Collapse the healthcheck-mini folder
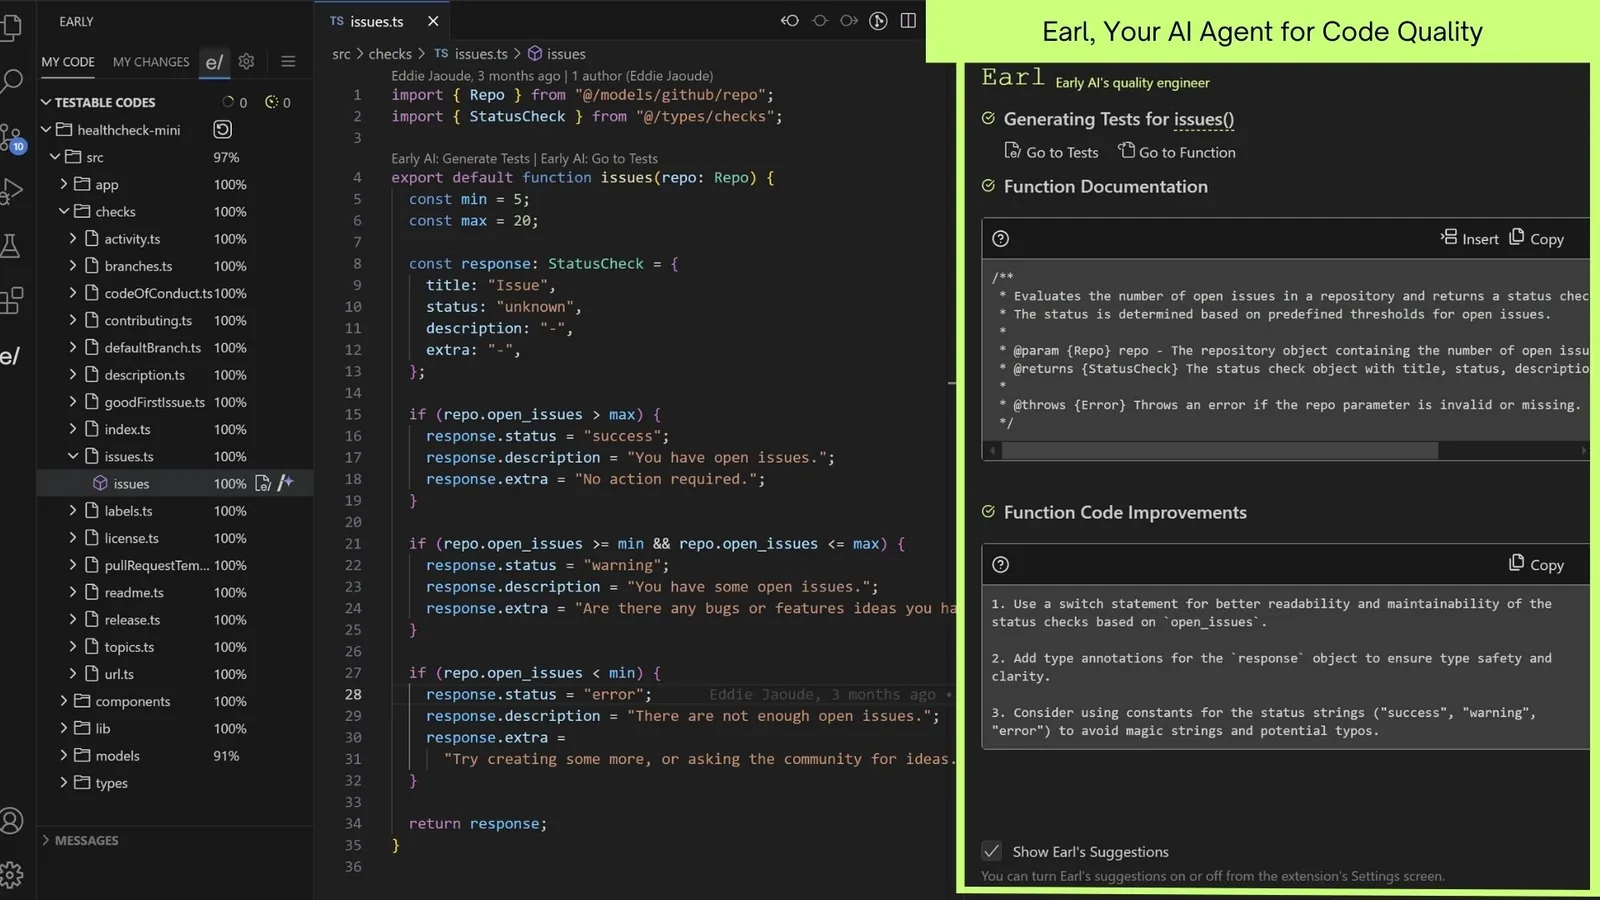The image size is (1600, 900). 45,130
